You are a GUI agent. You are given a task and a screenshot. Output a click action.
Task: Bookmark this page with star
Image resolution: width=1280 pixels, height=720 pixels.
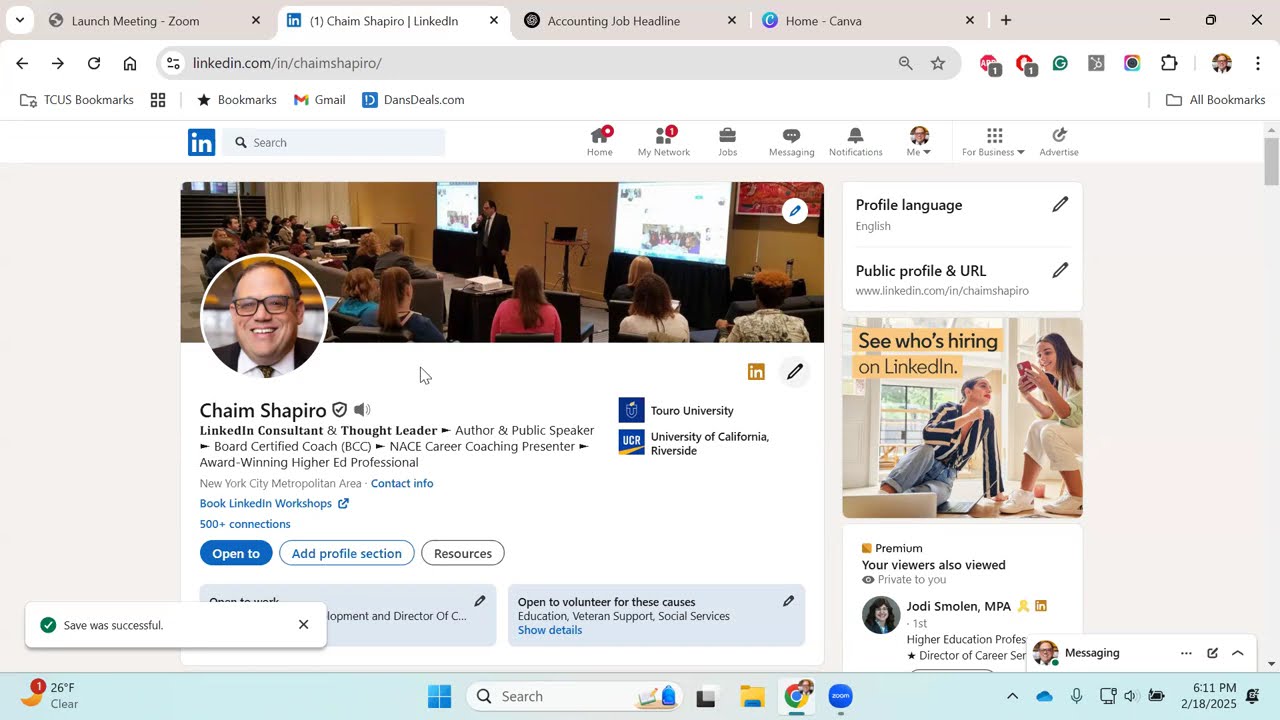tap(938, 63)
